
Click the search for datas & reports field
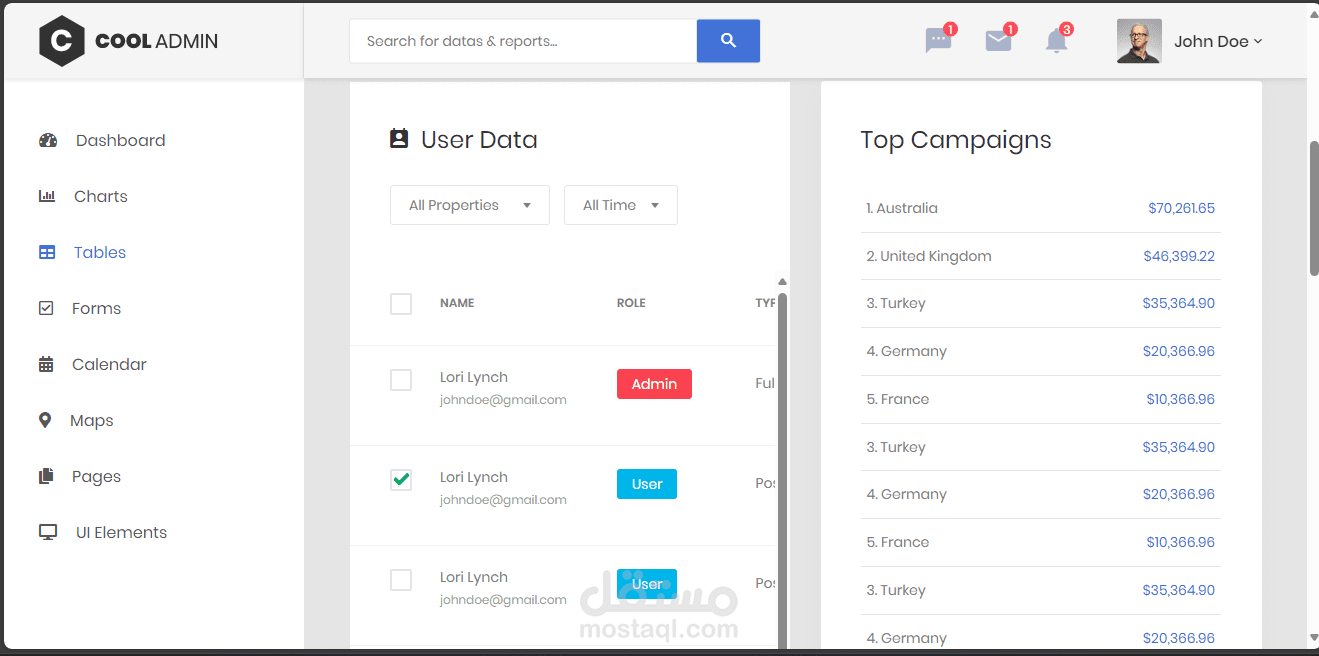pos(523,41)
